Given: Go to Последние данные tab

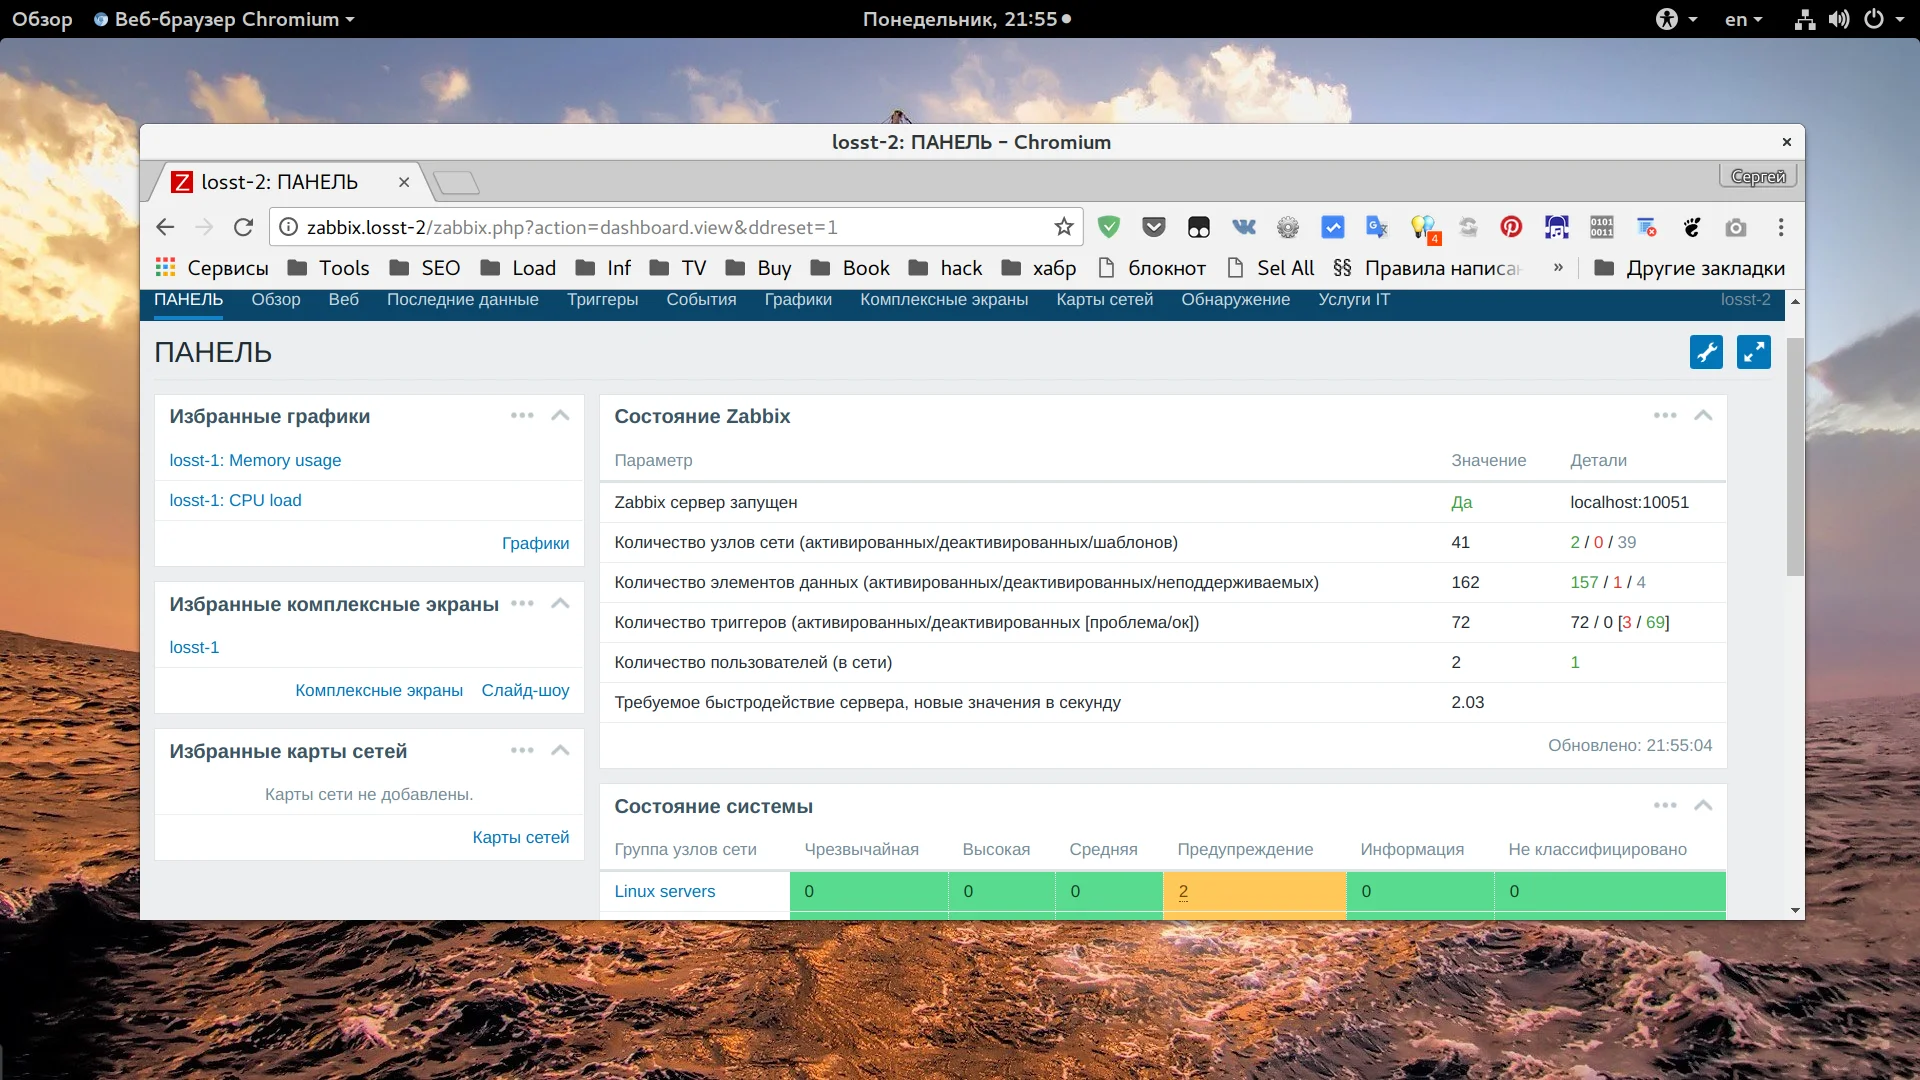Looking at the screenshot, I should coord(462,300).
